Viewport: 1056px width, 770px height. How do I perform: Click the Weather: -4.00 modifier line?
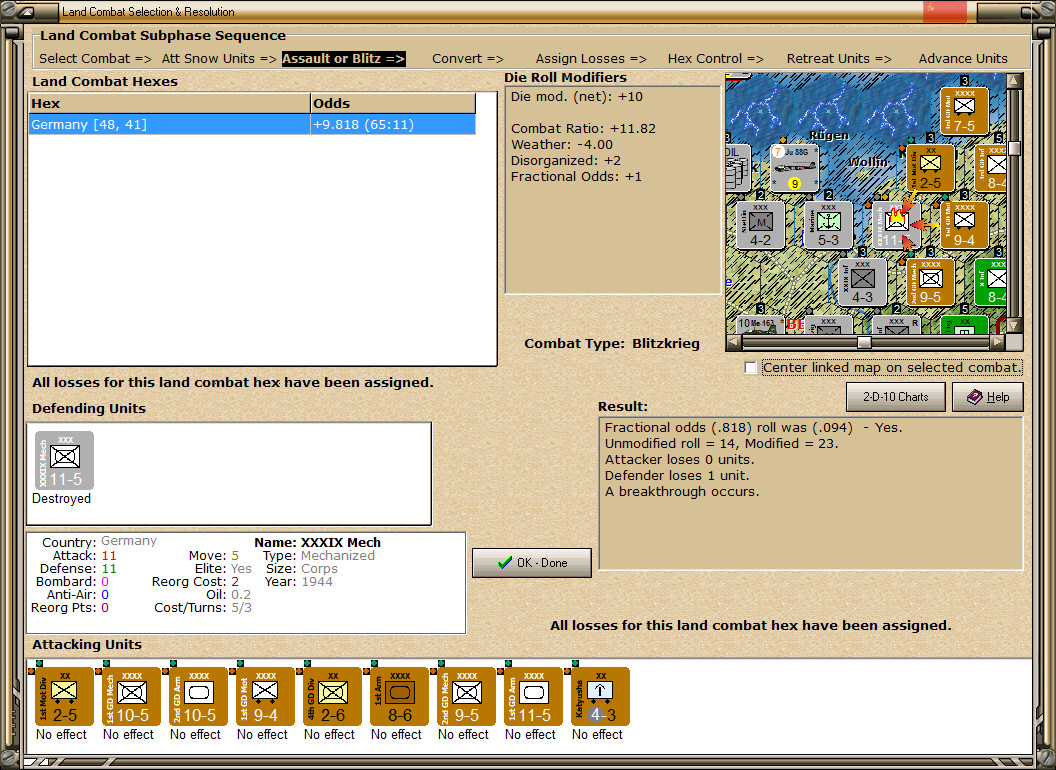pos(562,145)
